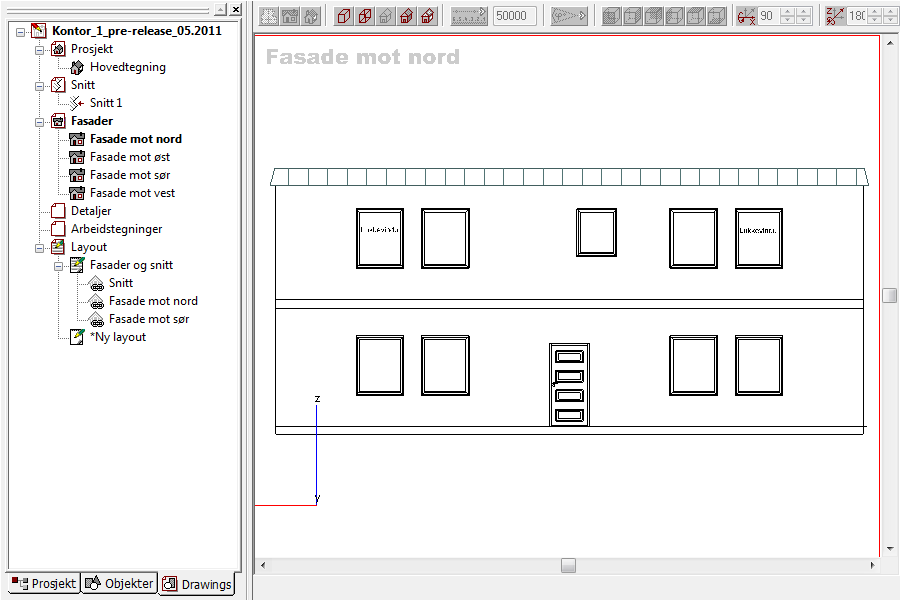Click the gray 3D house toolbar icon
The height and width of the screenshot is (600, 900).
[x=311, y=16]
